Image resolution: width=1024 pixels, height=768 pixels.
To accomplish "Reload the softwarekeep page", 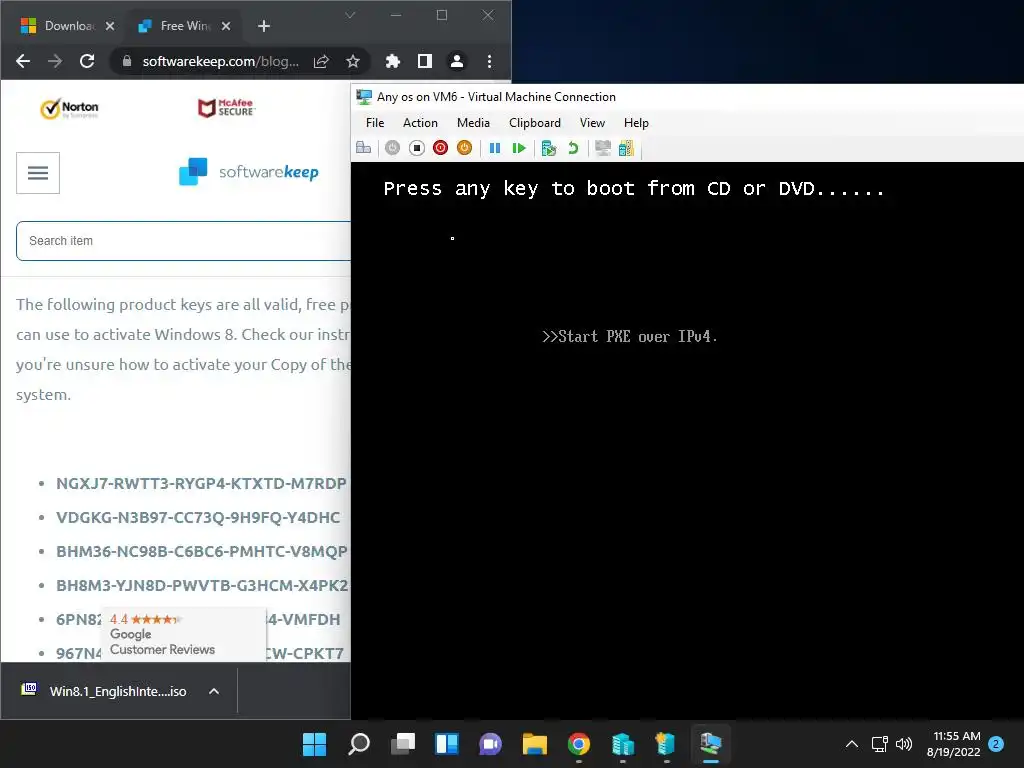I will (x=87, y=61).
